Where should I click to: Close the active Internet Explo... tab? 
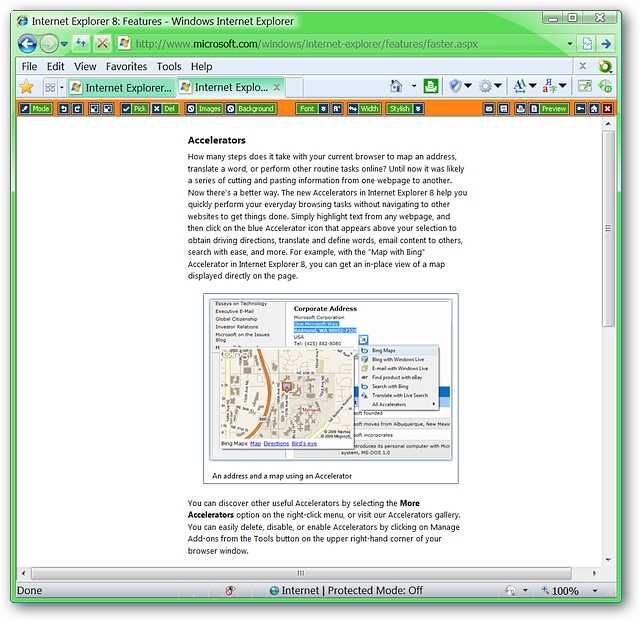[x=276, y=87]
